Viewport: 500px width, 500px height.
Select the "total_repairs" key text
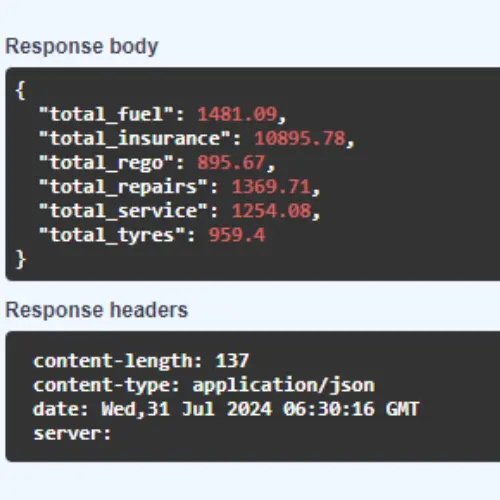[x=124, y=187]
